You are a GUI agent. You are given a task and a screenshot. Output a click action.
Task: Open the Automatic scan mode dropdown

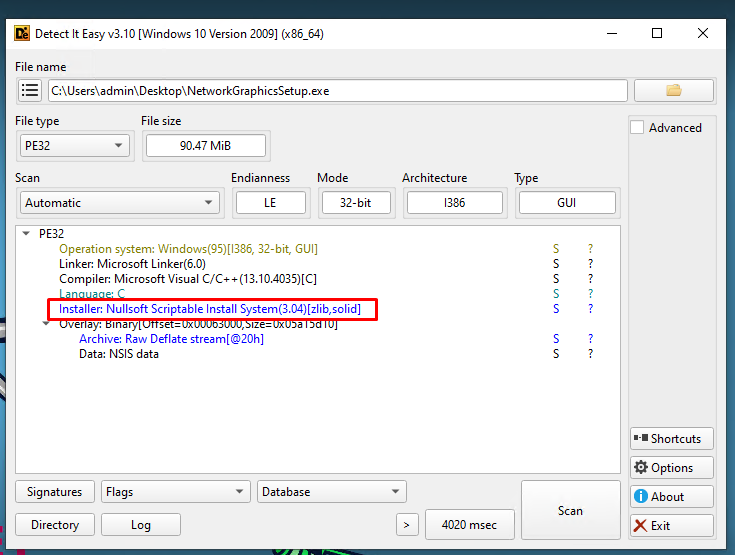pyautogui.click(x=120, y=202)
